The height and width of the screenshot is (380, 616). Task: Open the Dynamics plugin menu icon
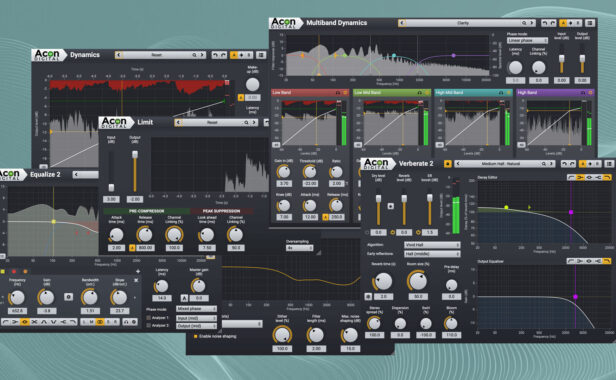(260, 55)
